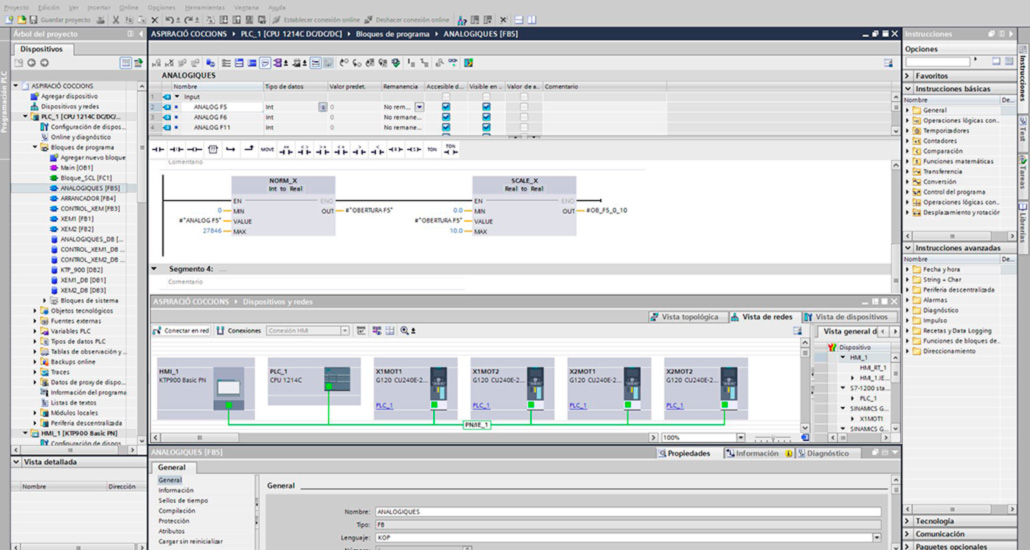Insert normally open contact from LAD toolbar

(x=160, y=149)
